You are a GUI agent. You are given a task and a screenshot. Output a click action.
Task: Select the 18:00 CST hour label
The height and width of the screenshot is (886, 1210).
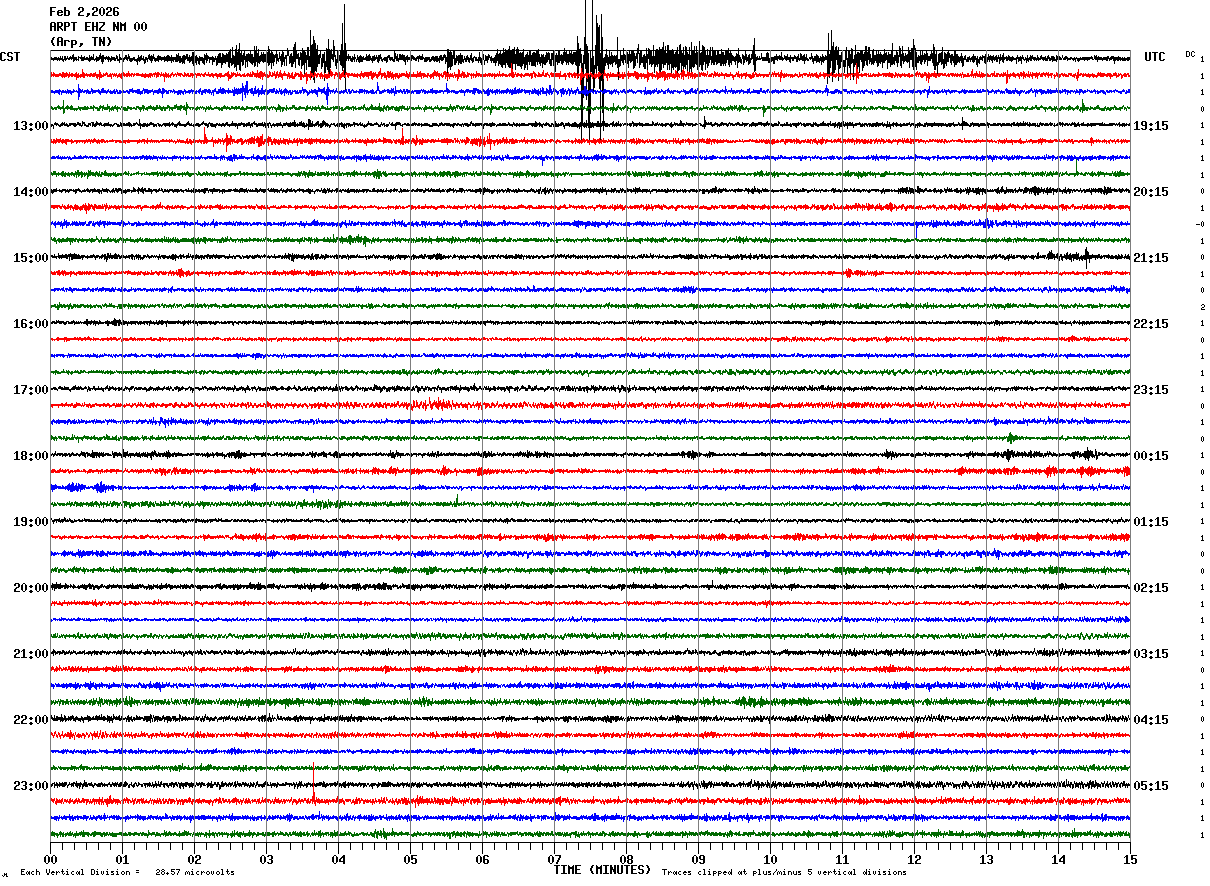(x=31, y=456)
